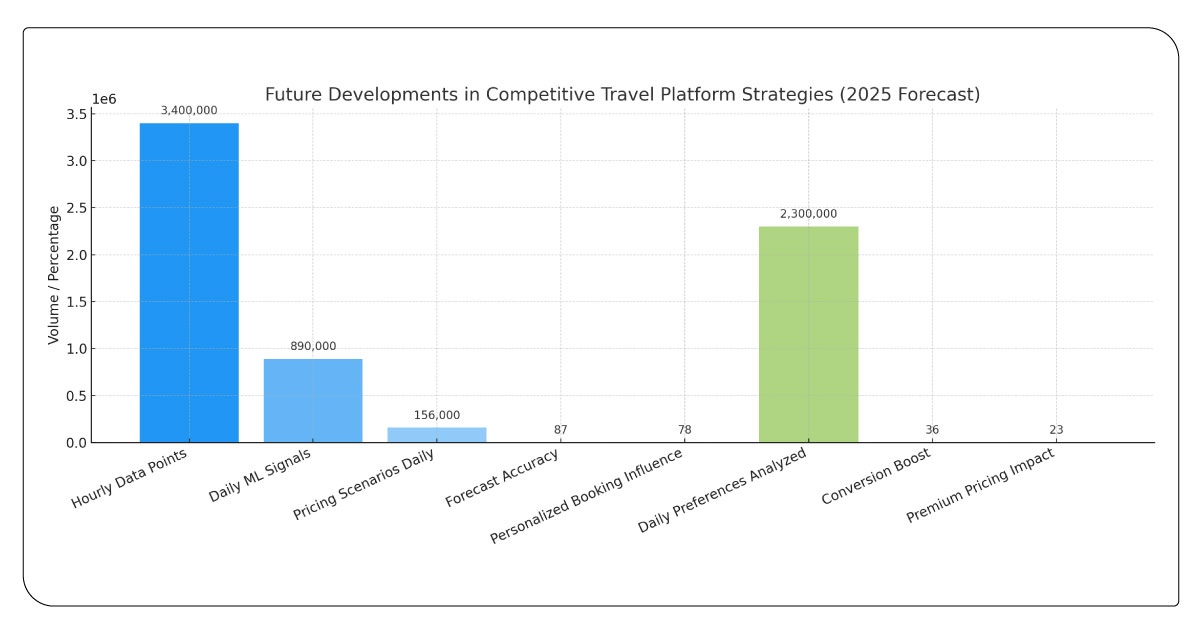This screenshot has height=634, width=1202.
Task: Click the 23 label for Premium Pricing Impact
Action: click(1055, 427)
